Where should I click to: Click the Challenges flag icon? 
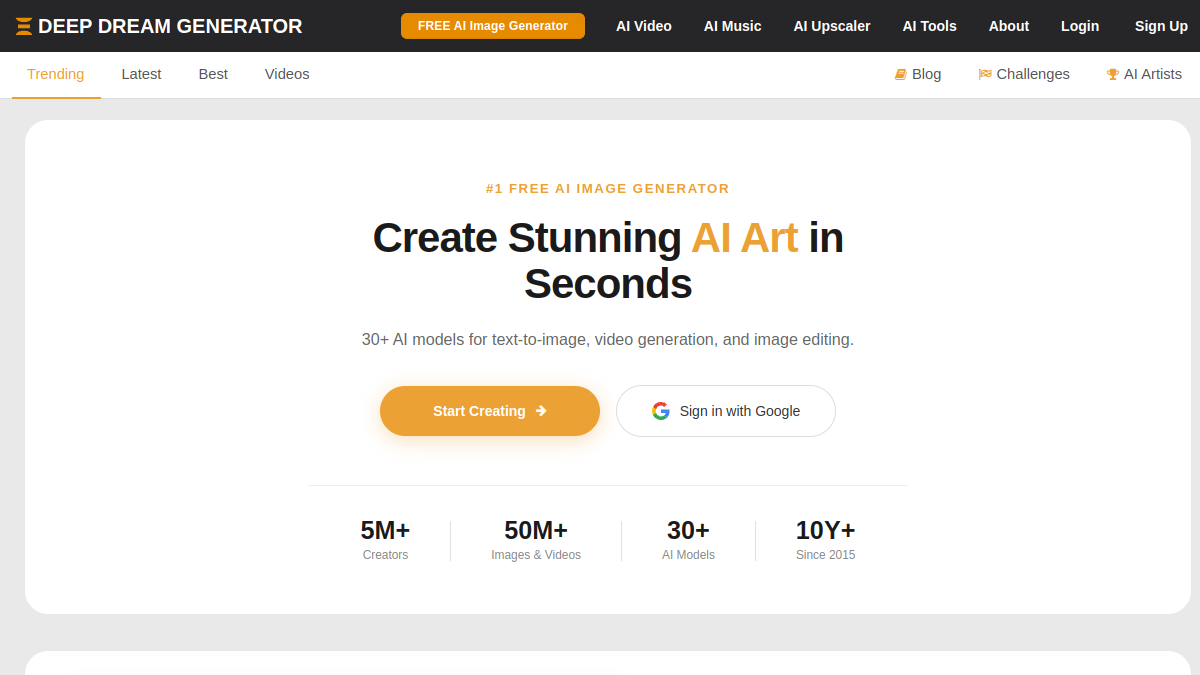click(985, 74)
